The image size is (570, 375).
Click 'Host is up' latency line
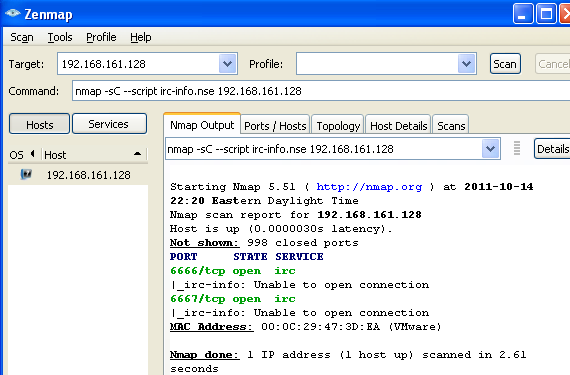[281, 229]
